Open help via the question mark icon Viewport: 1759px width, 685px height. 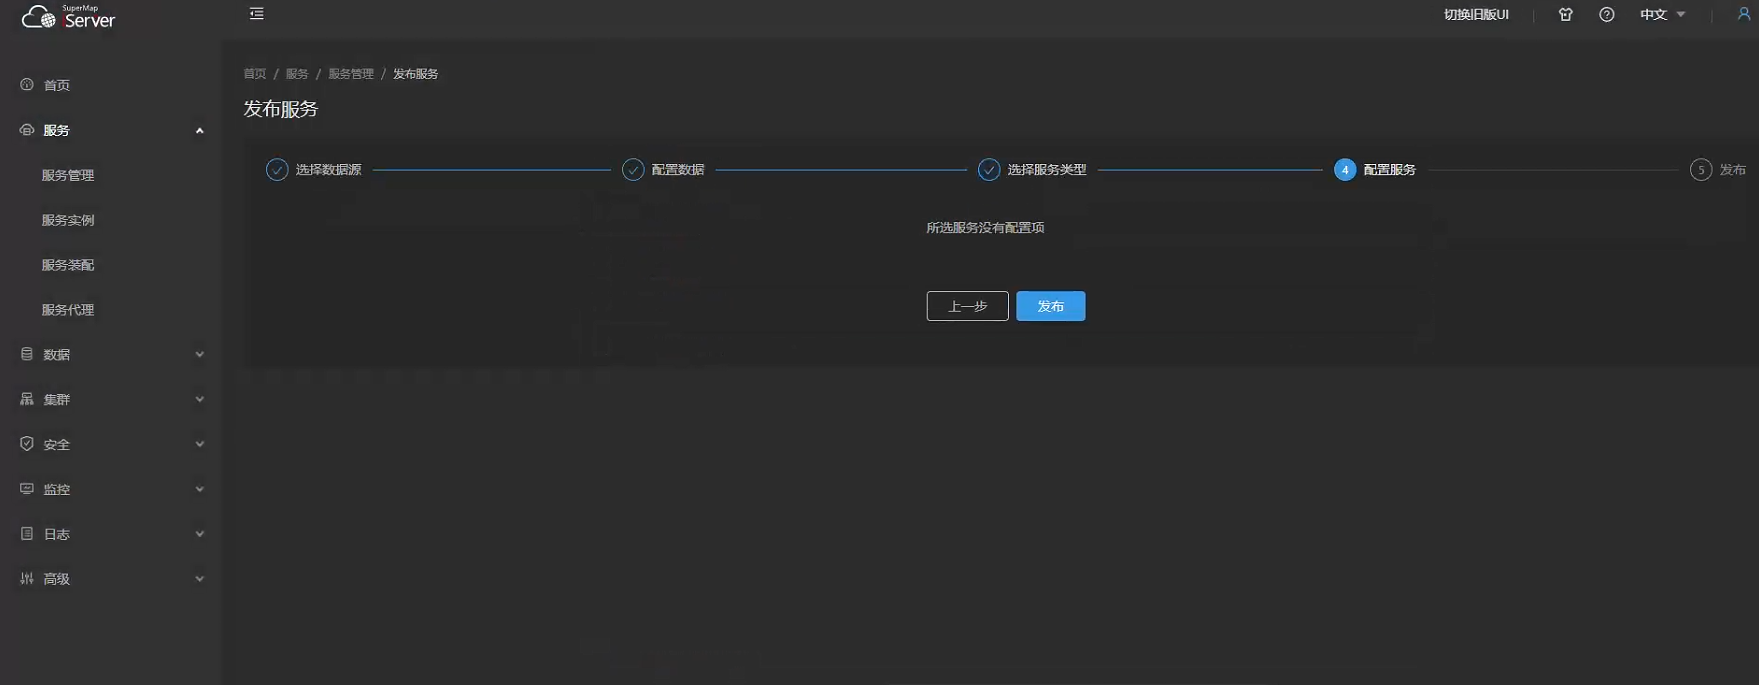pos(1606,15)
